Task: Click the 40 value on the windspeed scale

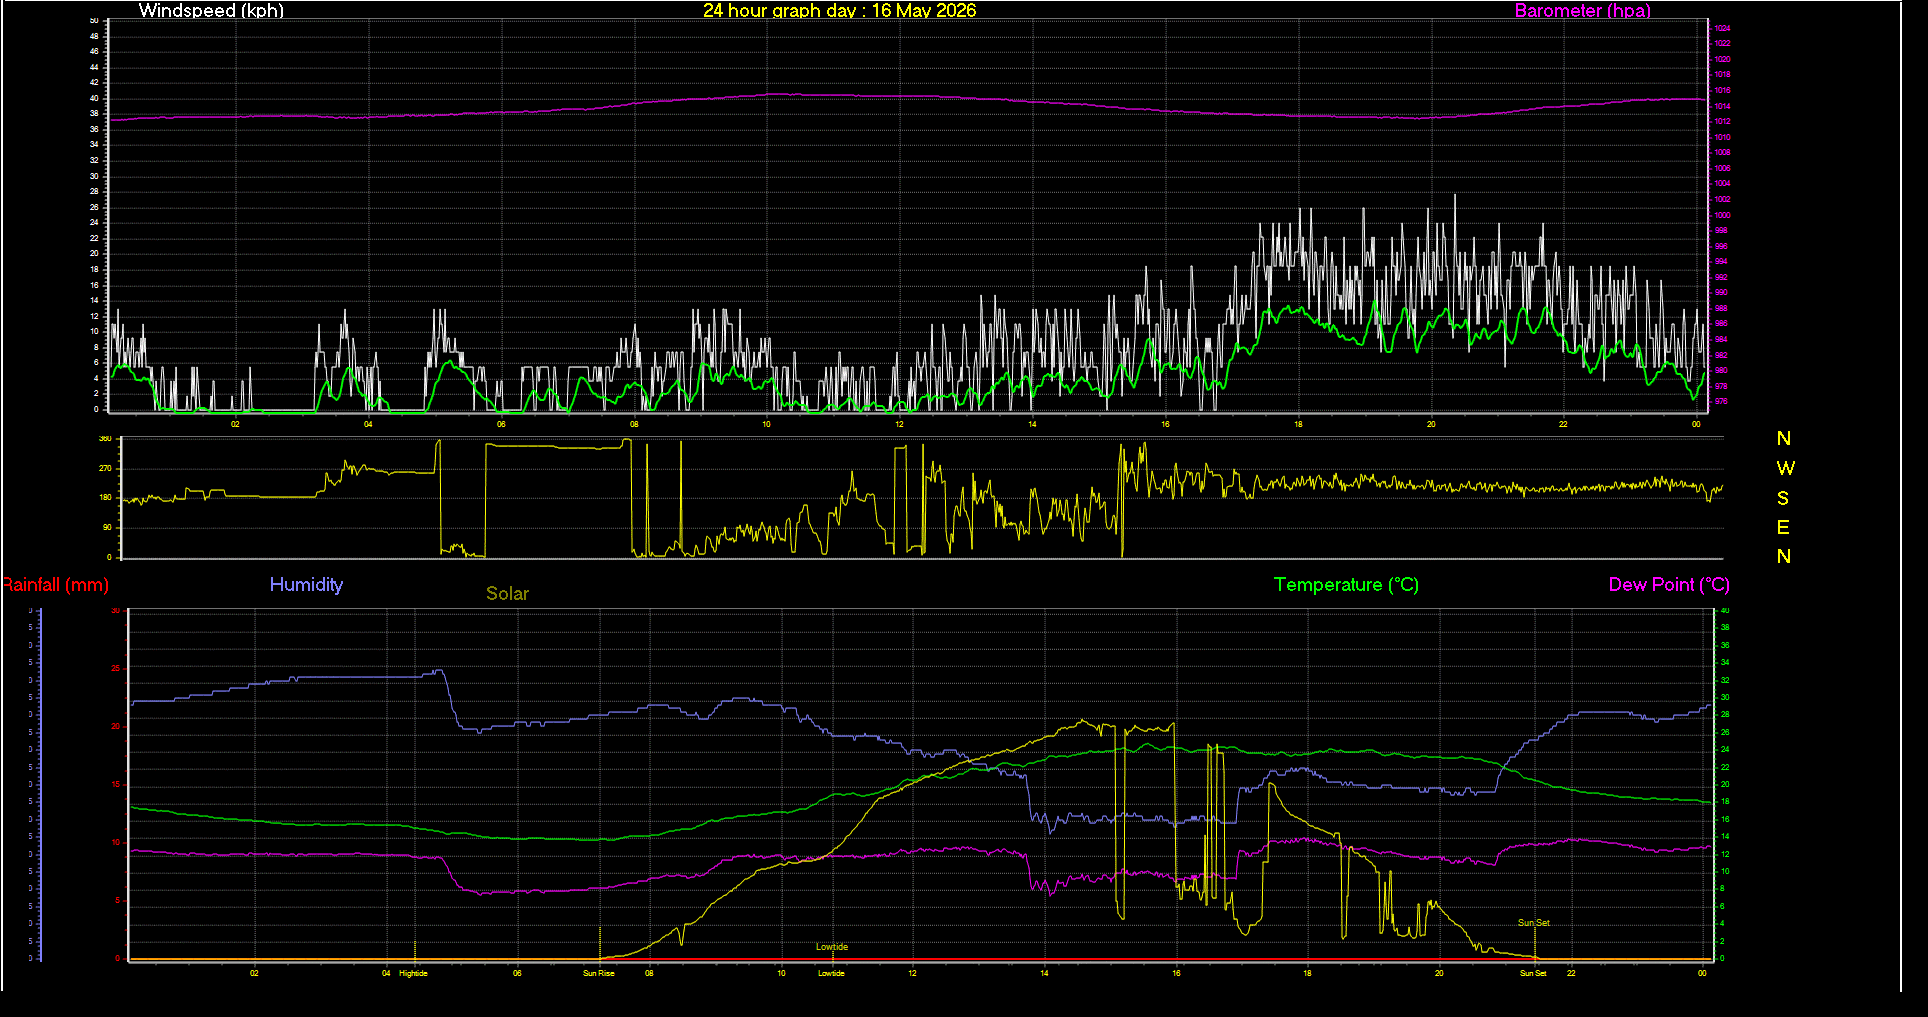Action: (95, 98)
